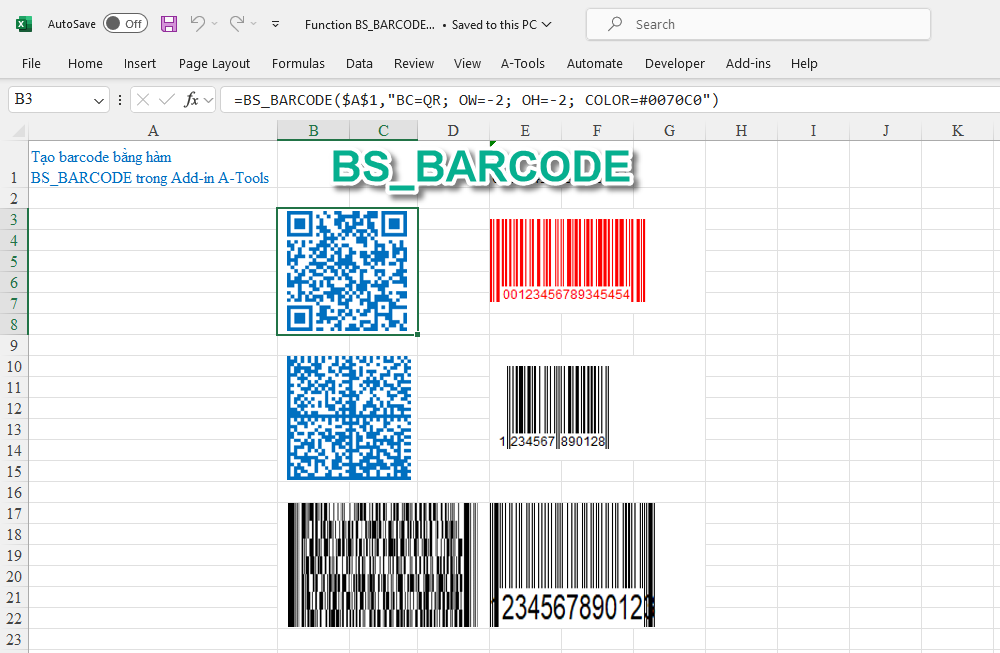1000x653 pixels.
Task: Click the Undo arrow icon
Action: click(x=198, y=24)
